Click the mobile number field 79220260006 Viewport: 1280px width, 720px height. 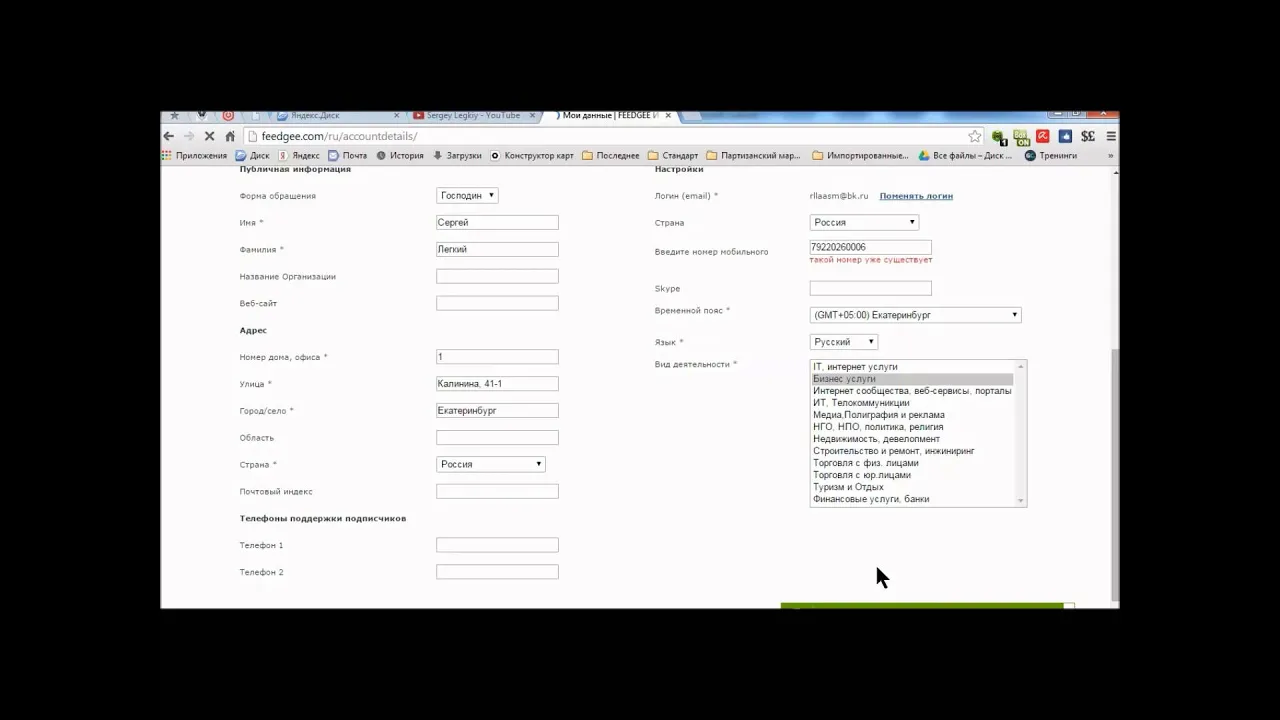click(870, 247)
